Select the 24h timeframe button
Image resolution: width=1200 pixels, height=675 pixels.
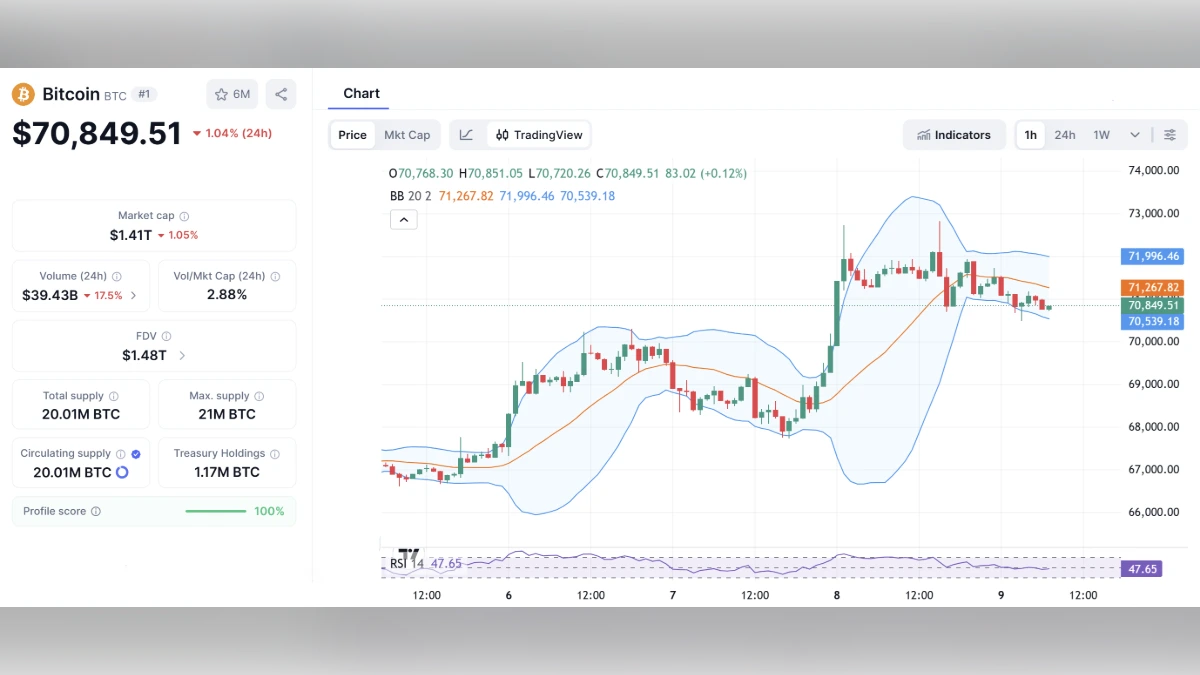(1065, 134)
